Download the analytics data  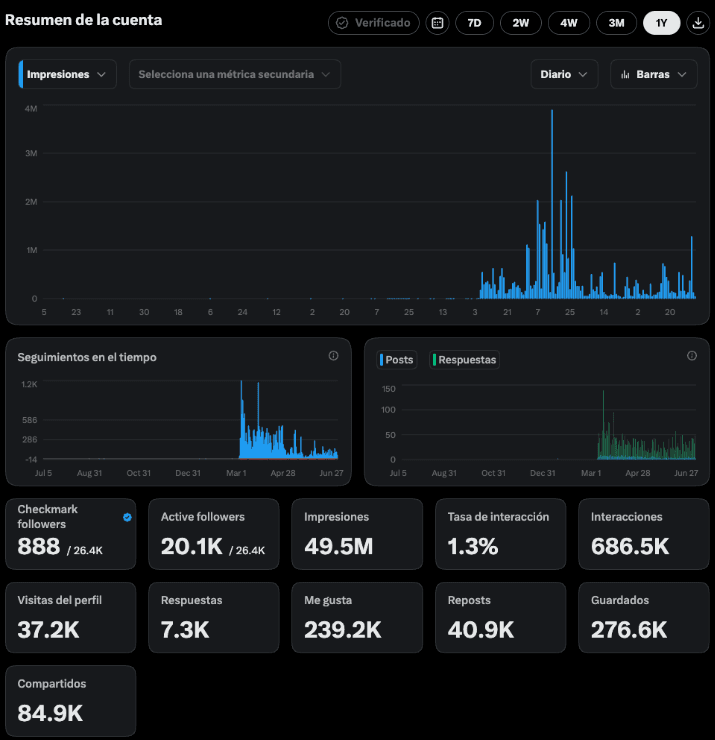pos(698,23)
